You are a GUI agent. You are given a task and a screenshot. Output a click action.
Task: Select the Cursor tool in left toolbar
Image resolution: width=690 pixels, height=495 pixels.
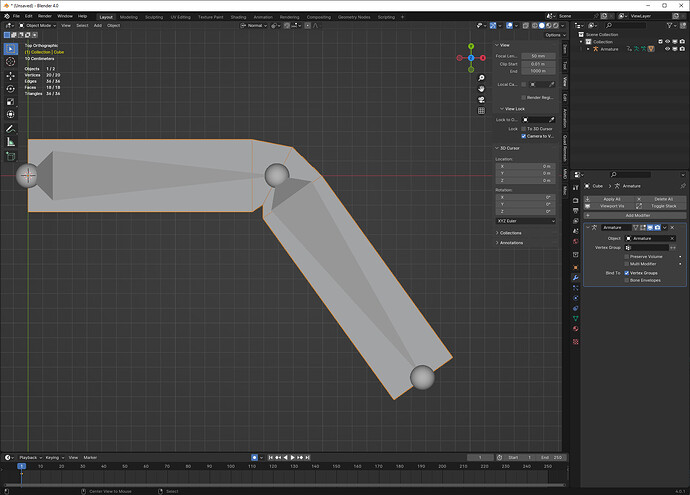point(11,62)
